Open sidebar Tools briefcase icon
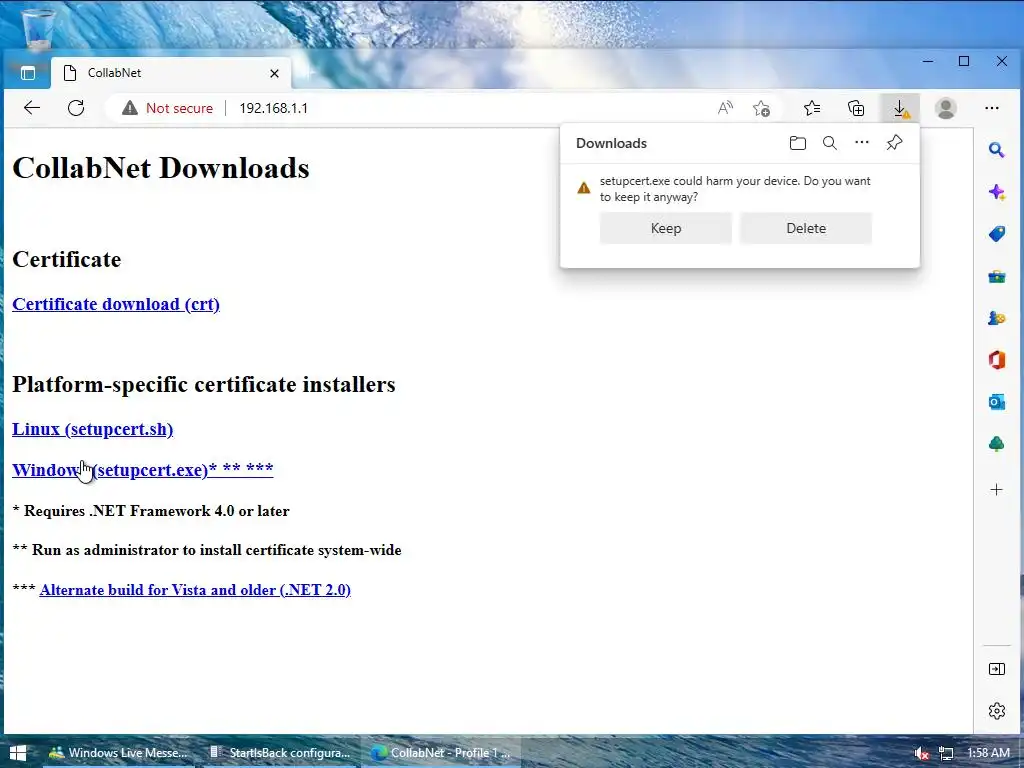 997,276
